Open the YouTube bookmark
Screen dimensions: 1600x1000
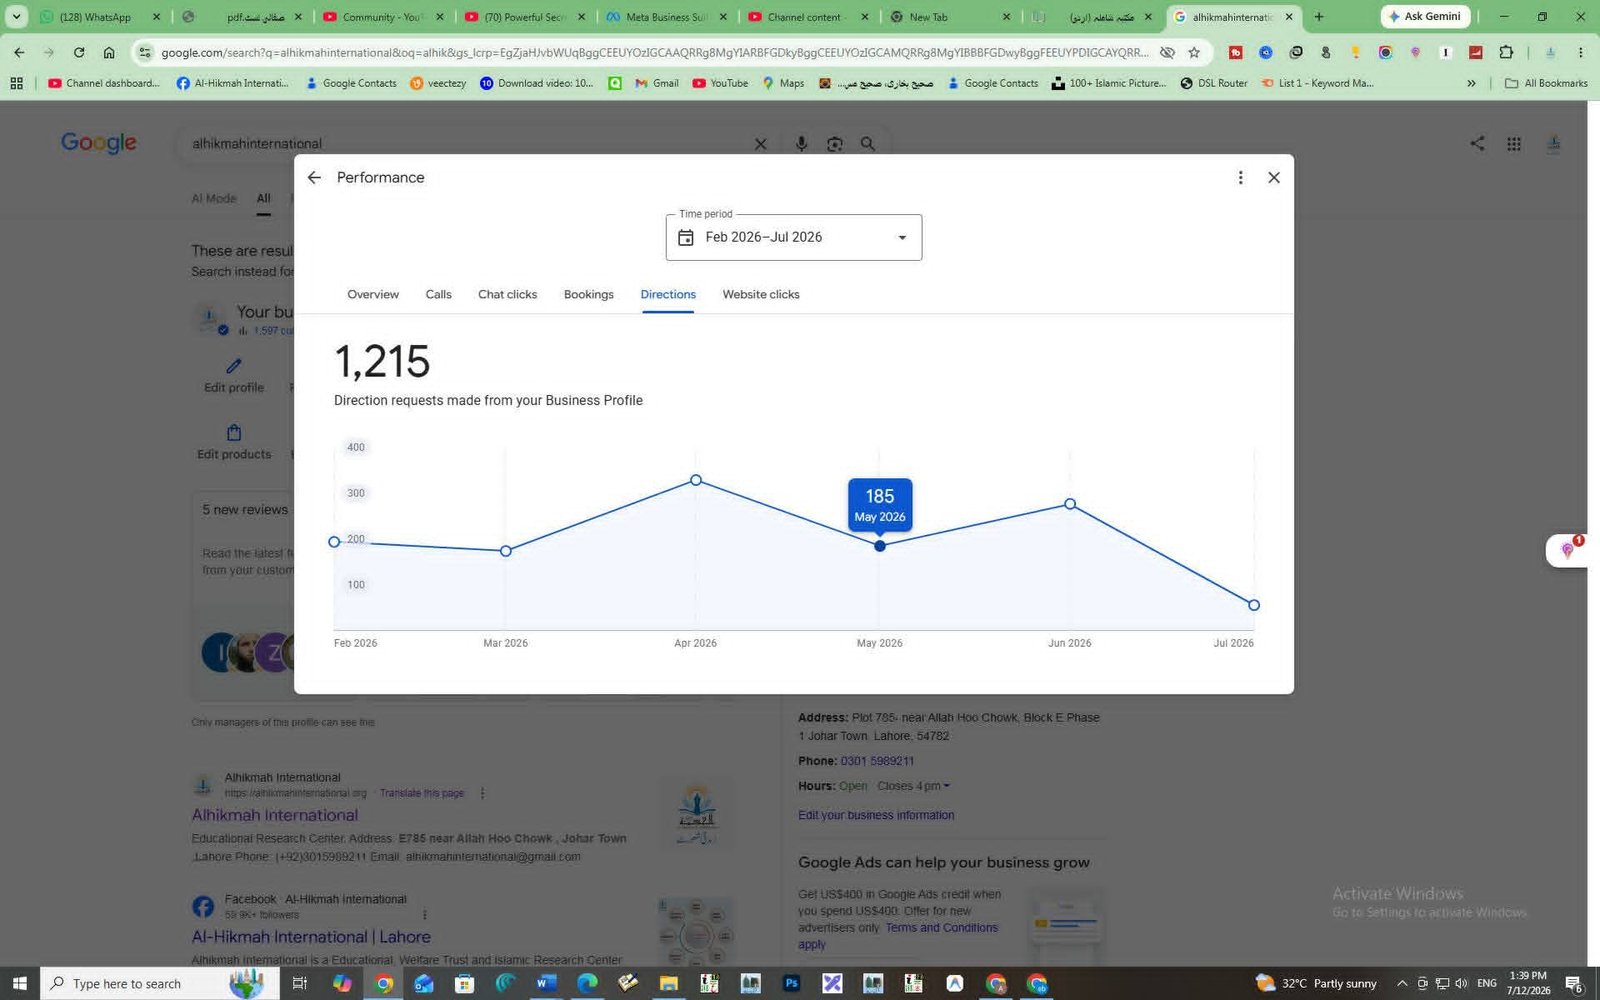720,83
